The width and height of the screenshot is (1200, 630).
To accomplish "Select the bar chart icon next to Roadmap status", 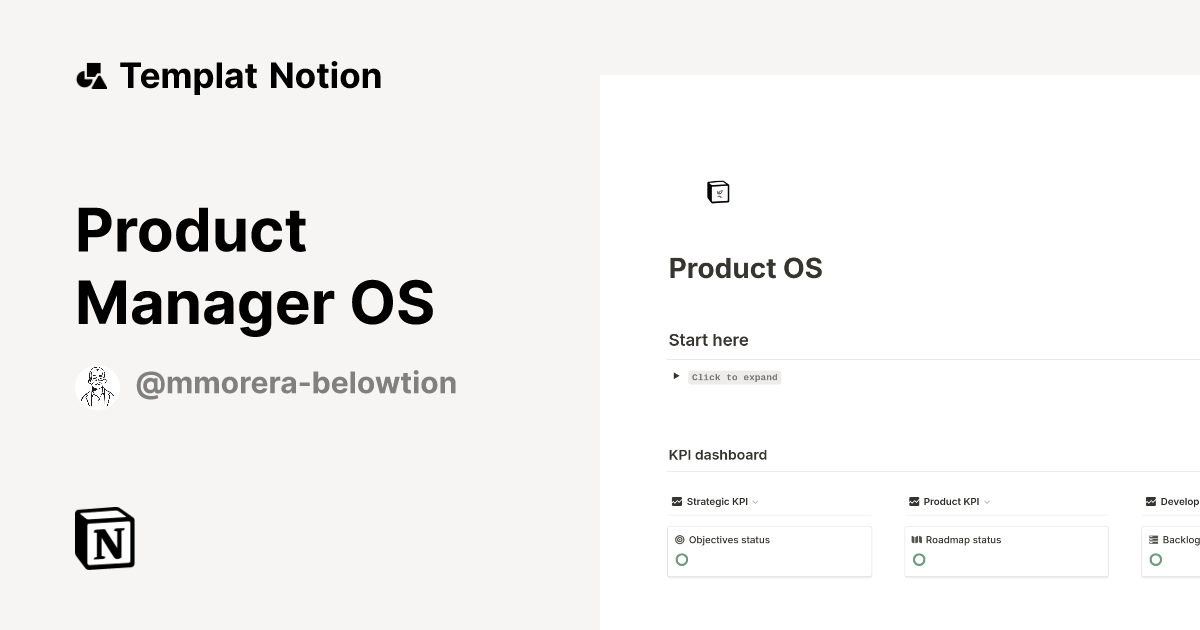I will pyautogui.click(x=917, y=539).
